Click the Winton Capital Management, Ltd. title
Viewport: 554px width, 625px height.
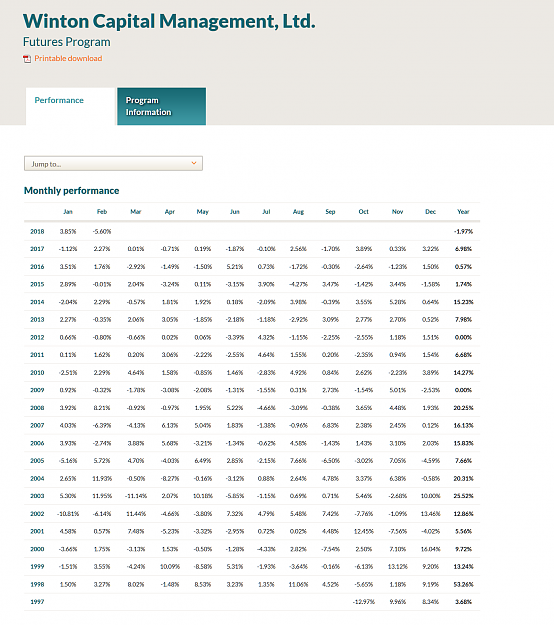[x=169, y=21]
